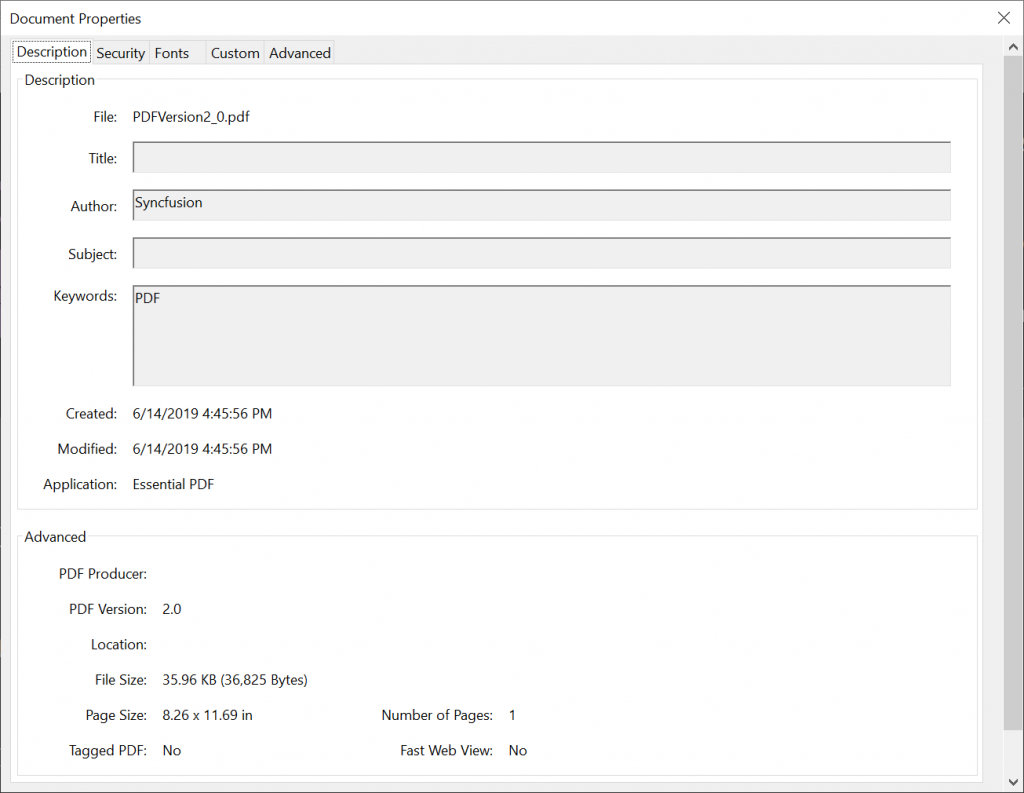Image resolution: width=1024 pixels, height=793 pixels.
Task: Click the scrollbar down arrow
Action: (x=1013, y=784)
